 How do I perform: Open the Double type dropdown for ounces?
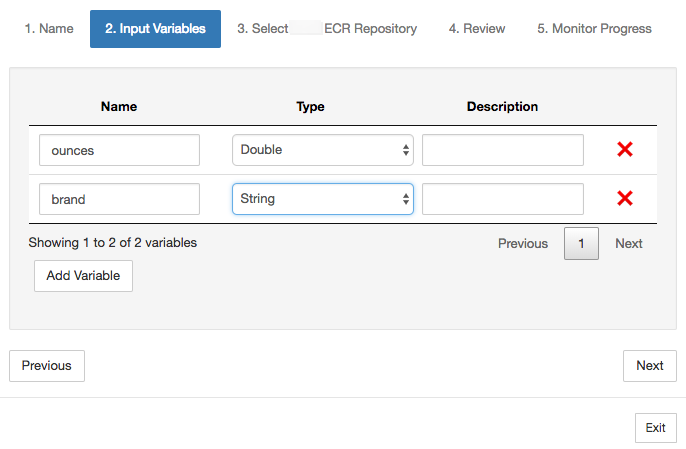click(322, 150)
